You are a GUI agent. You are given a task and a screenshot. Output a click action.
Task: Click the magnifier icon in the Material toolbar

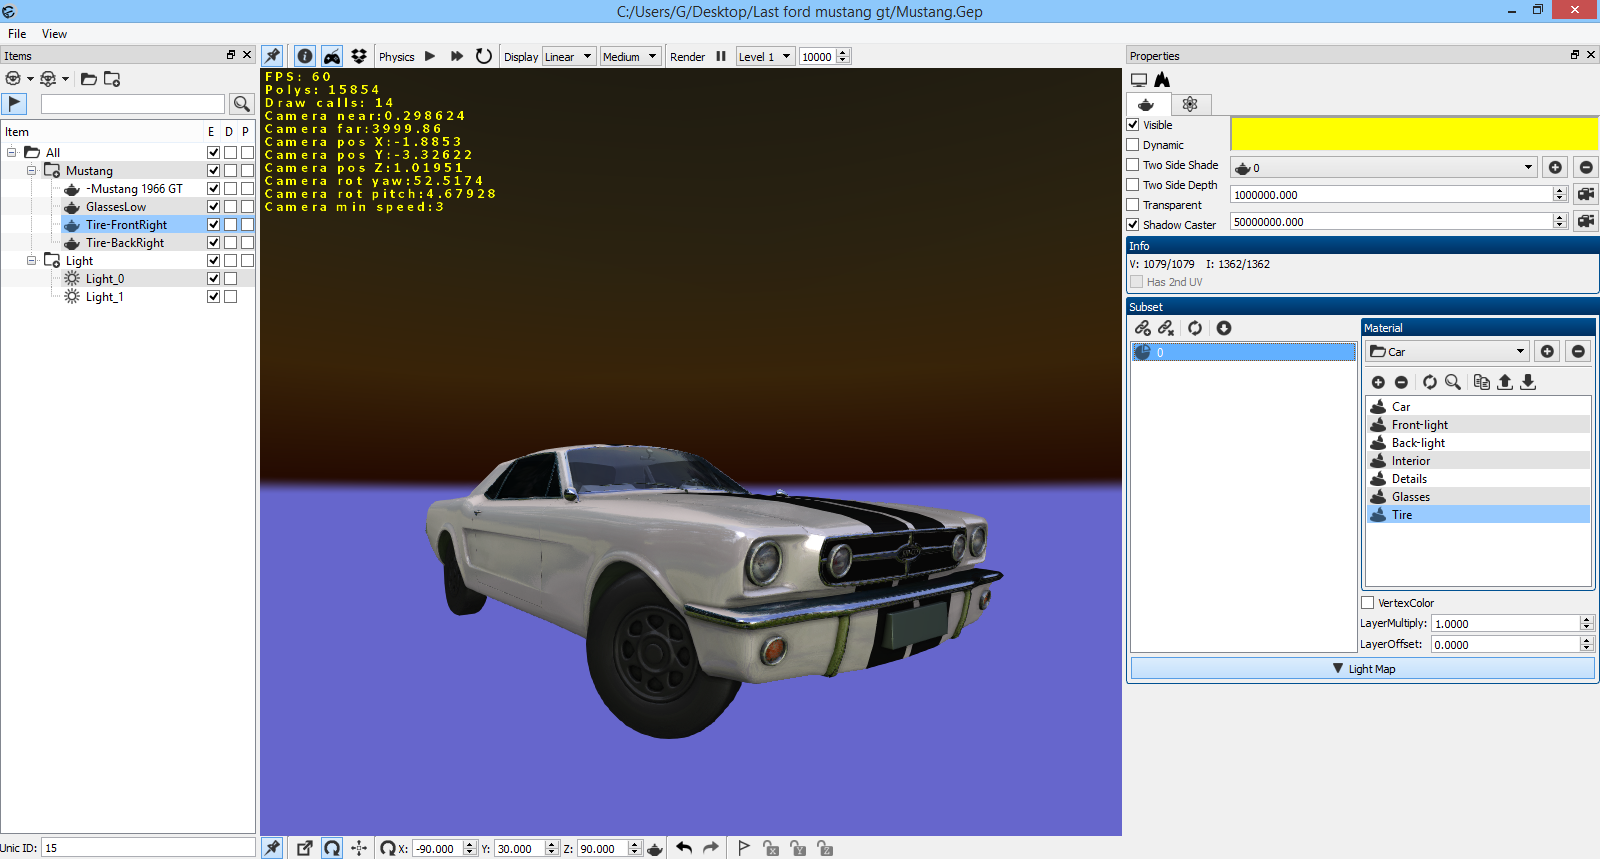[x=1453, y=382]
